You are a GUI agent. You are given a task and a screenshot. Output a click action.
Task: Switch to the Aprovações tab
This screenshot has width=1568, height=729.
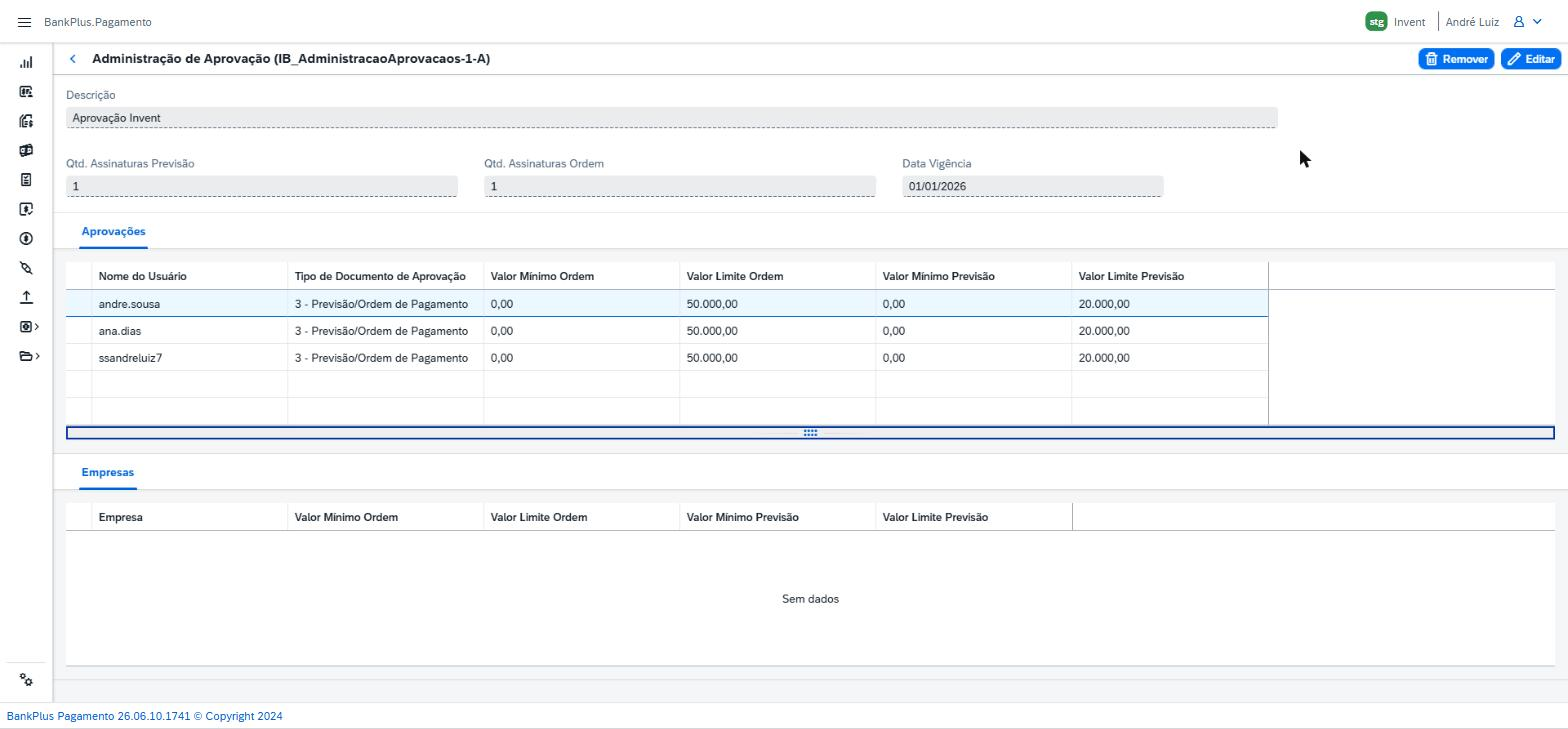[x=114, y=232]
